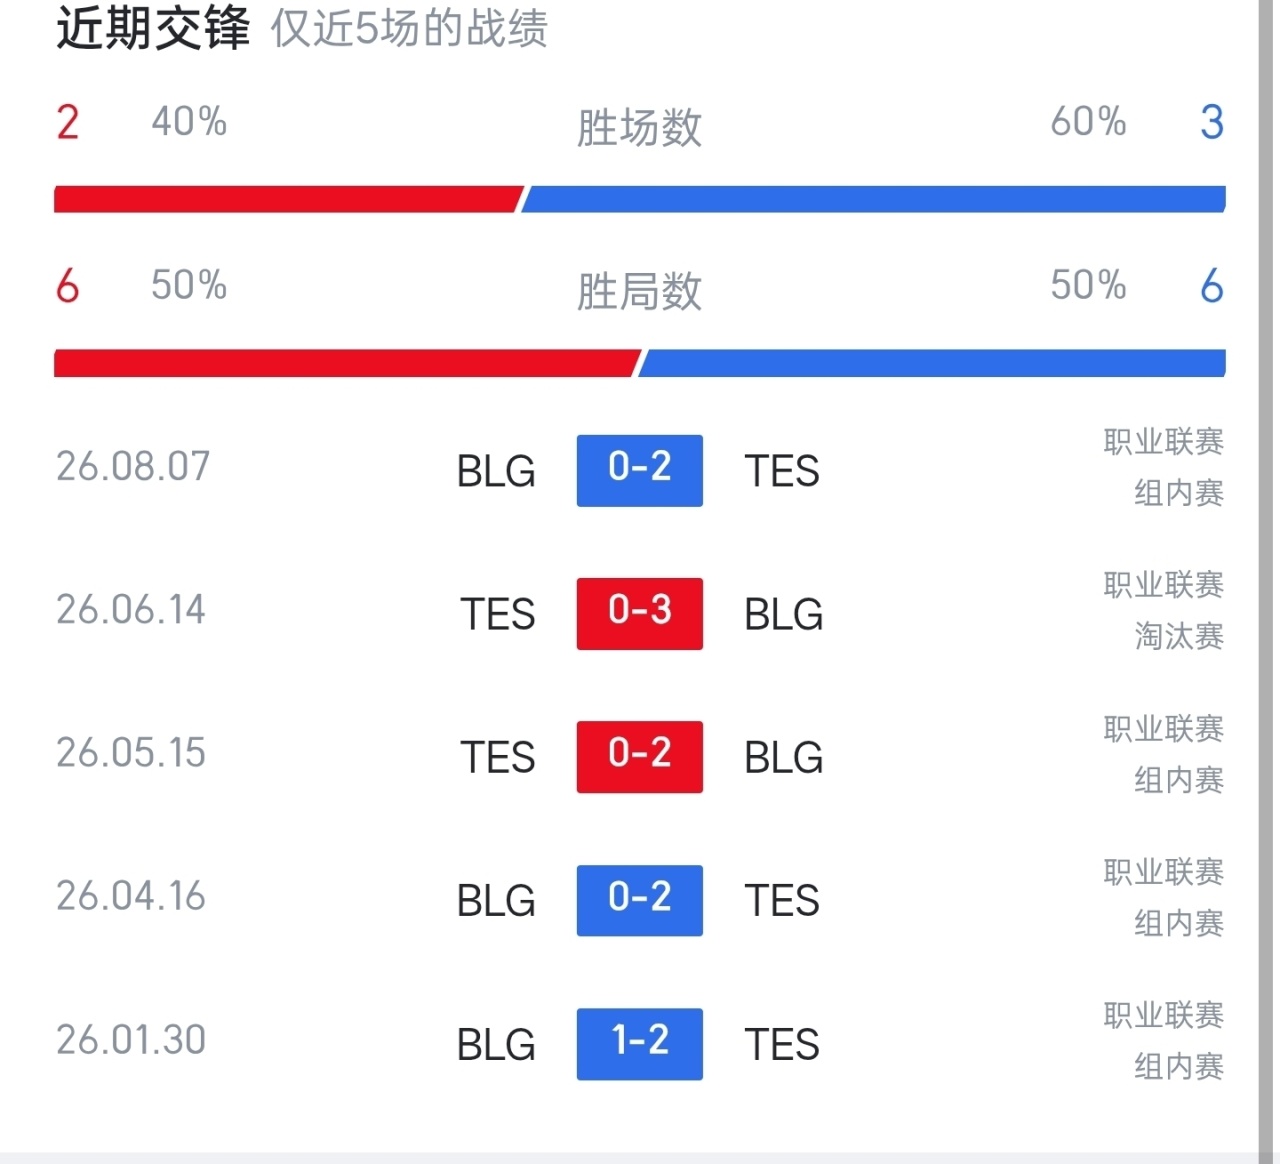Screen dimensions: 1280x1164
Task: Click the 胜场数 statistic label
Action: click(639, 128)
